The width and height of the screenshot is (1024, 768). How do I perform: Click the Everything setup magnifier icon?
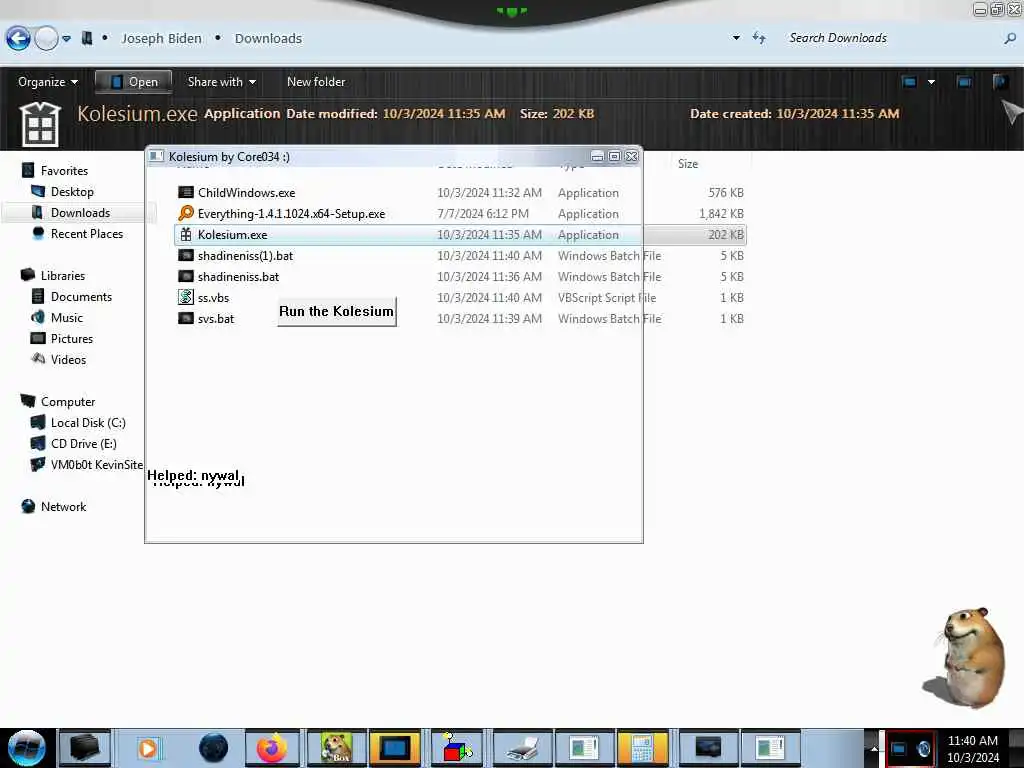click(x=186, y=214)
